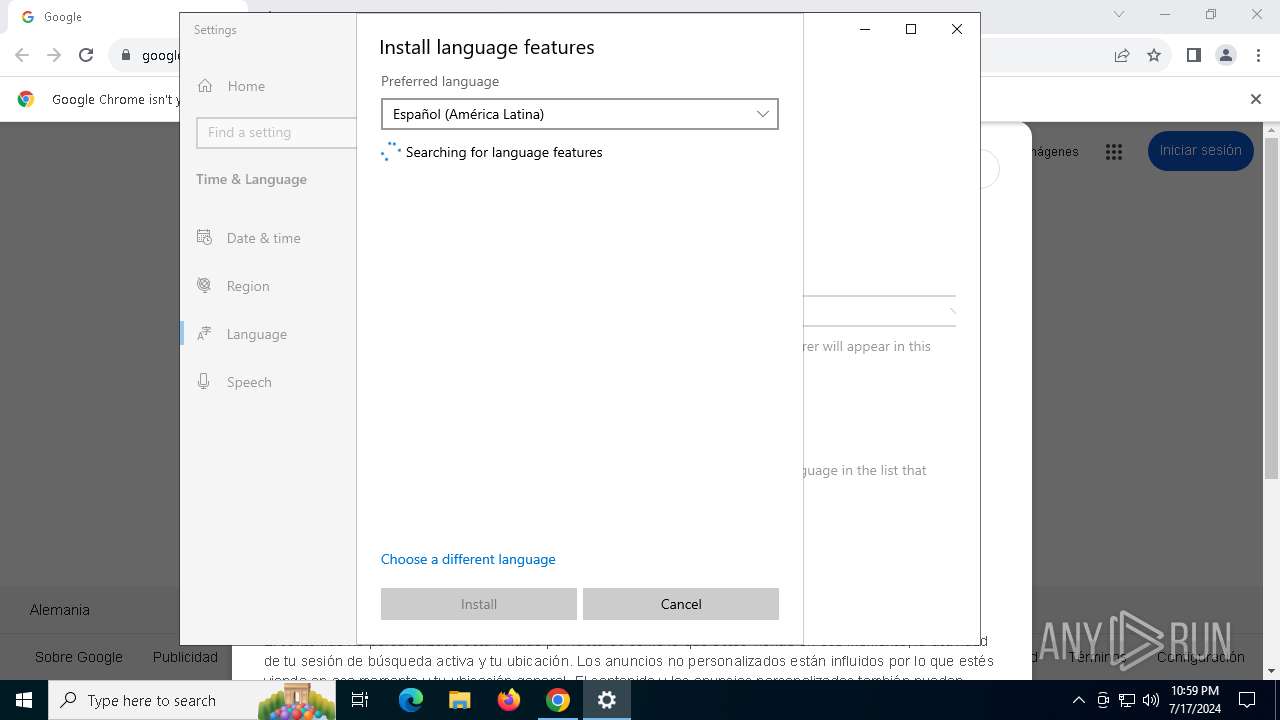Open File Explorer from taskbar

pos(460,700)
